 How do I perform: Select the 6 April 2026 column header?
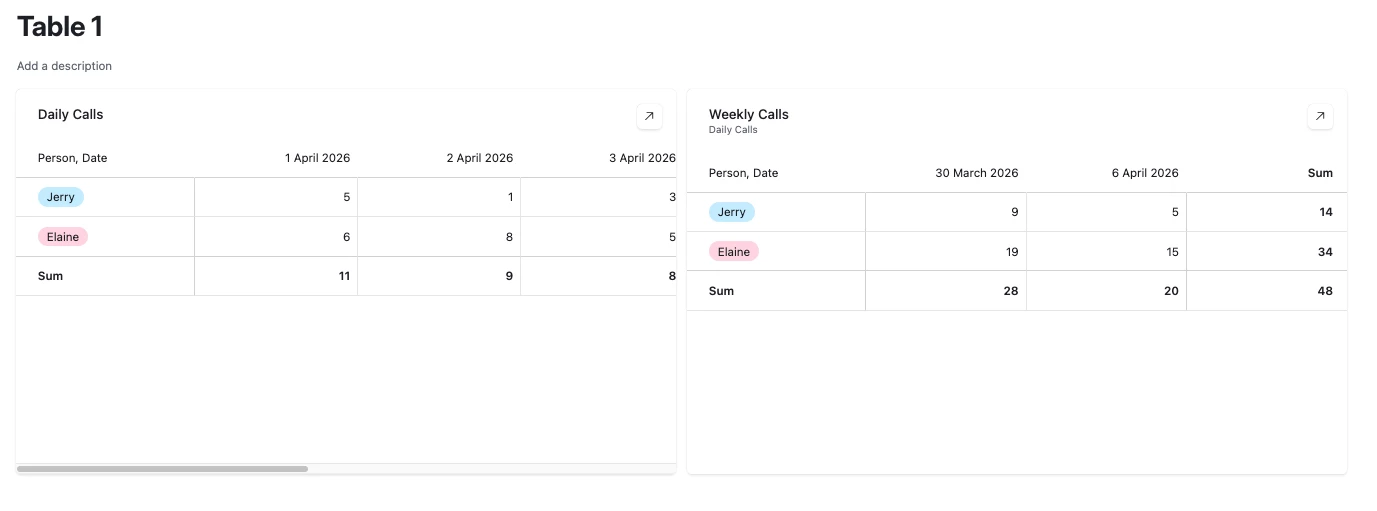coord(1145,173)
